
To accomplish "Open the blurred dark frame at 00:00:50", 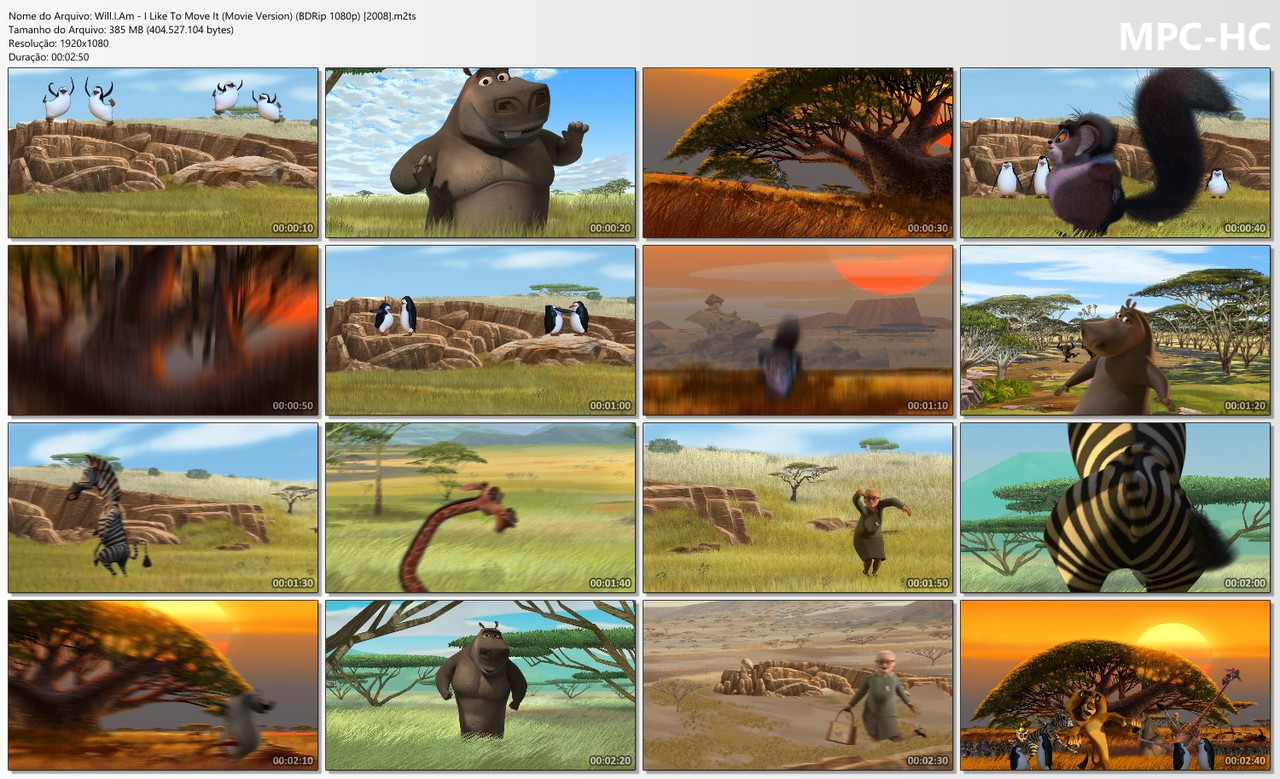I will click(162, 330).
